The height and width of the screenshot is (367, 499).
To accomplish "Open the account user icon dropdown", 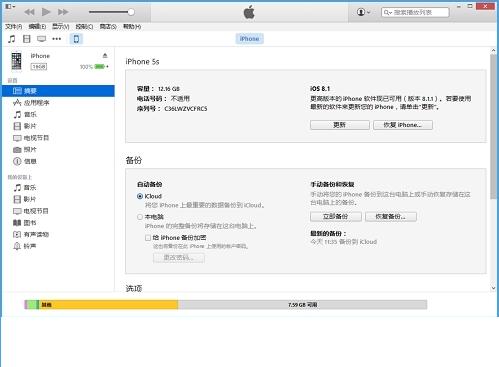I will click(363, 12).
